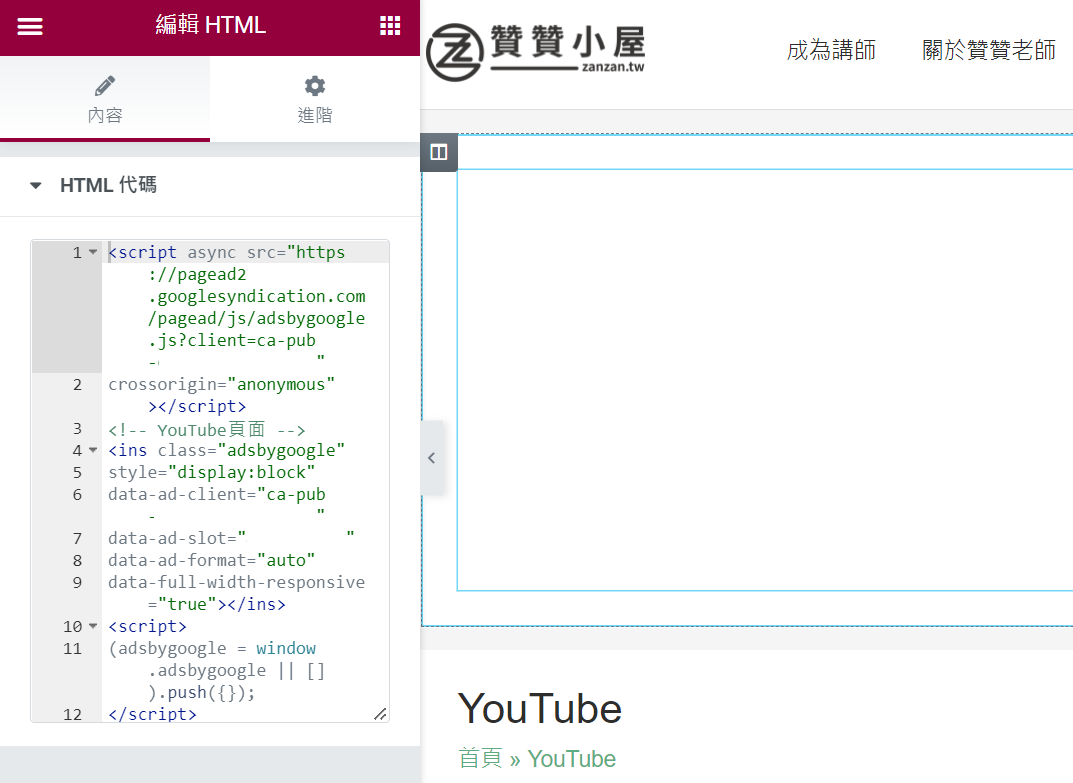Open the 關於贊贊老師 menu link
Image resolution: width=1073 pixels, height=783 pixels.
[989, 50]
